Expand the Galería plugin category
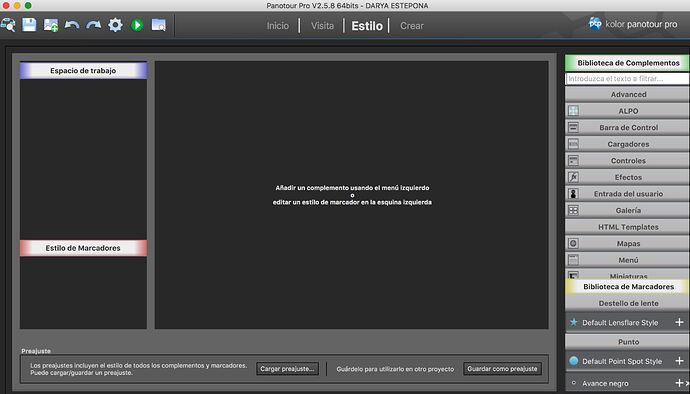The height and width of the screenshot is (394, 690). tap(627, 210)
